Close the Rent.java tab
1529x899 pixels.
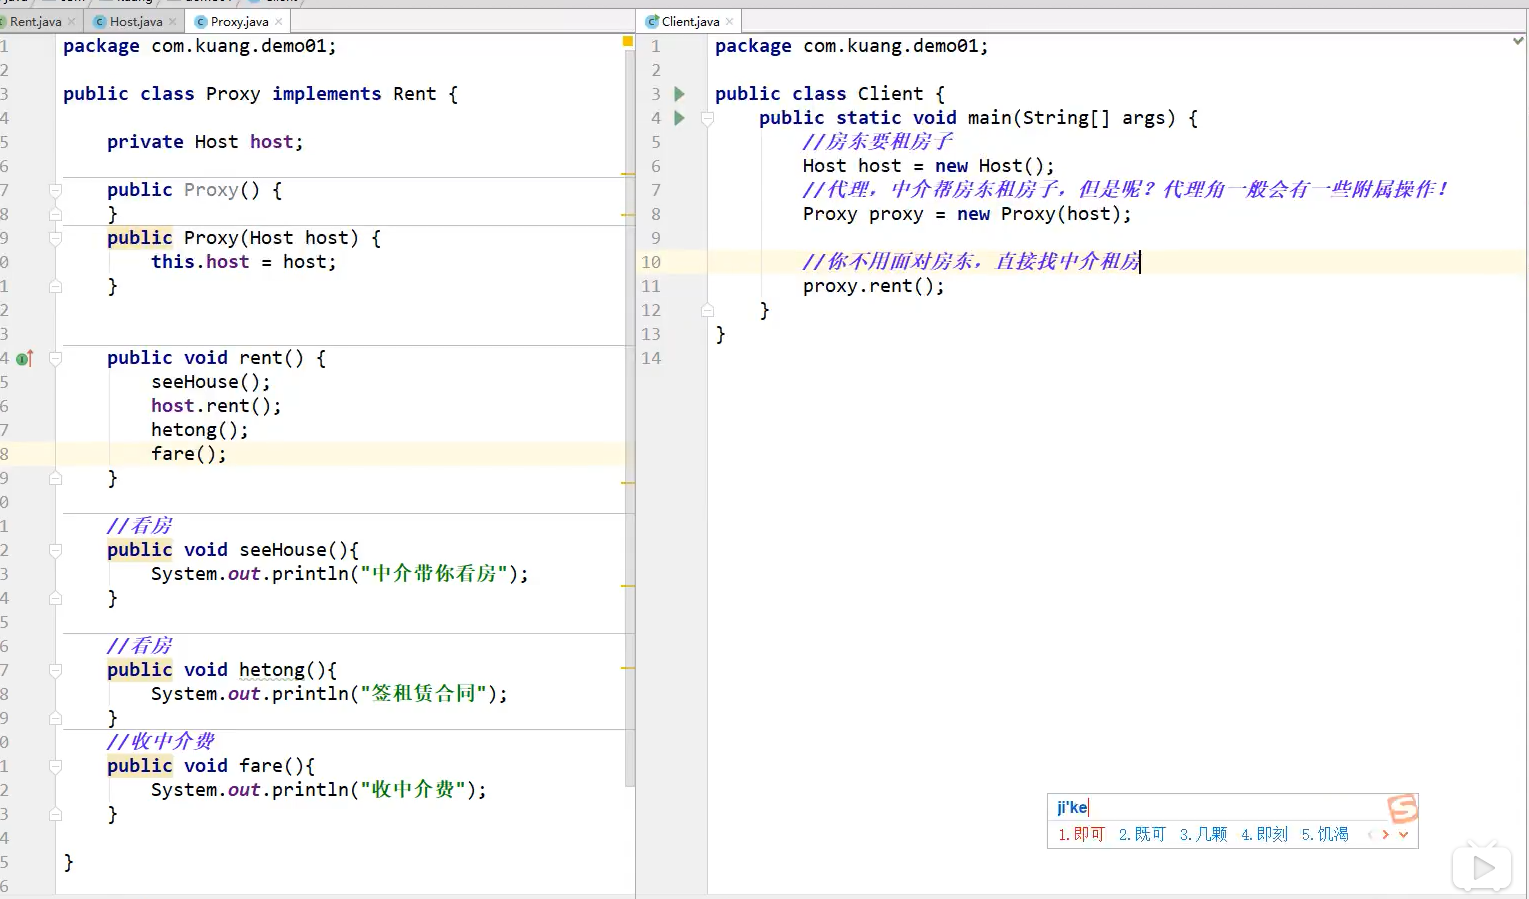(x=71, y=21)
